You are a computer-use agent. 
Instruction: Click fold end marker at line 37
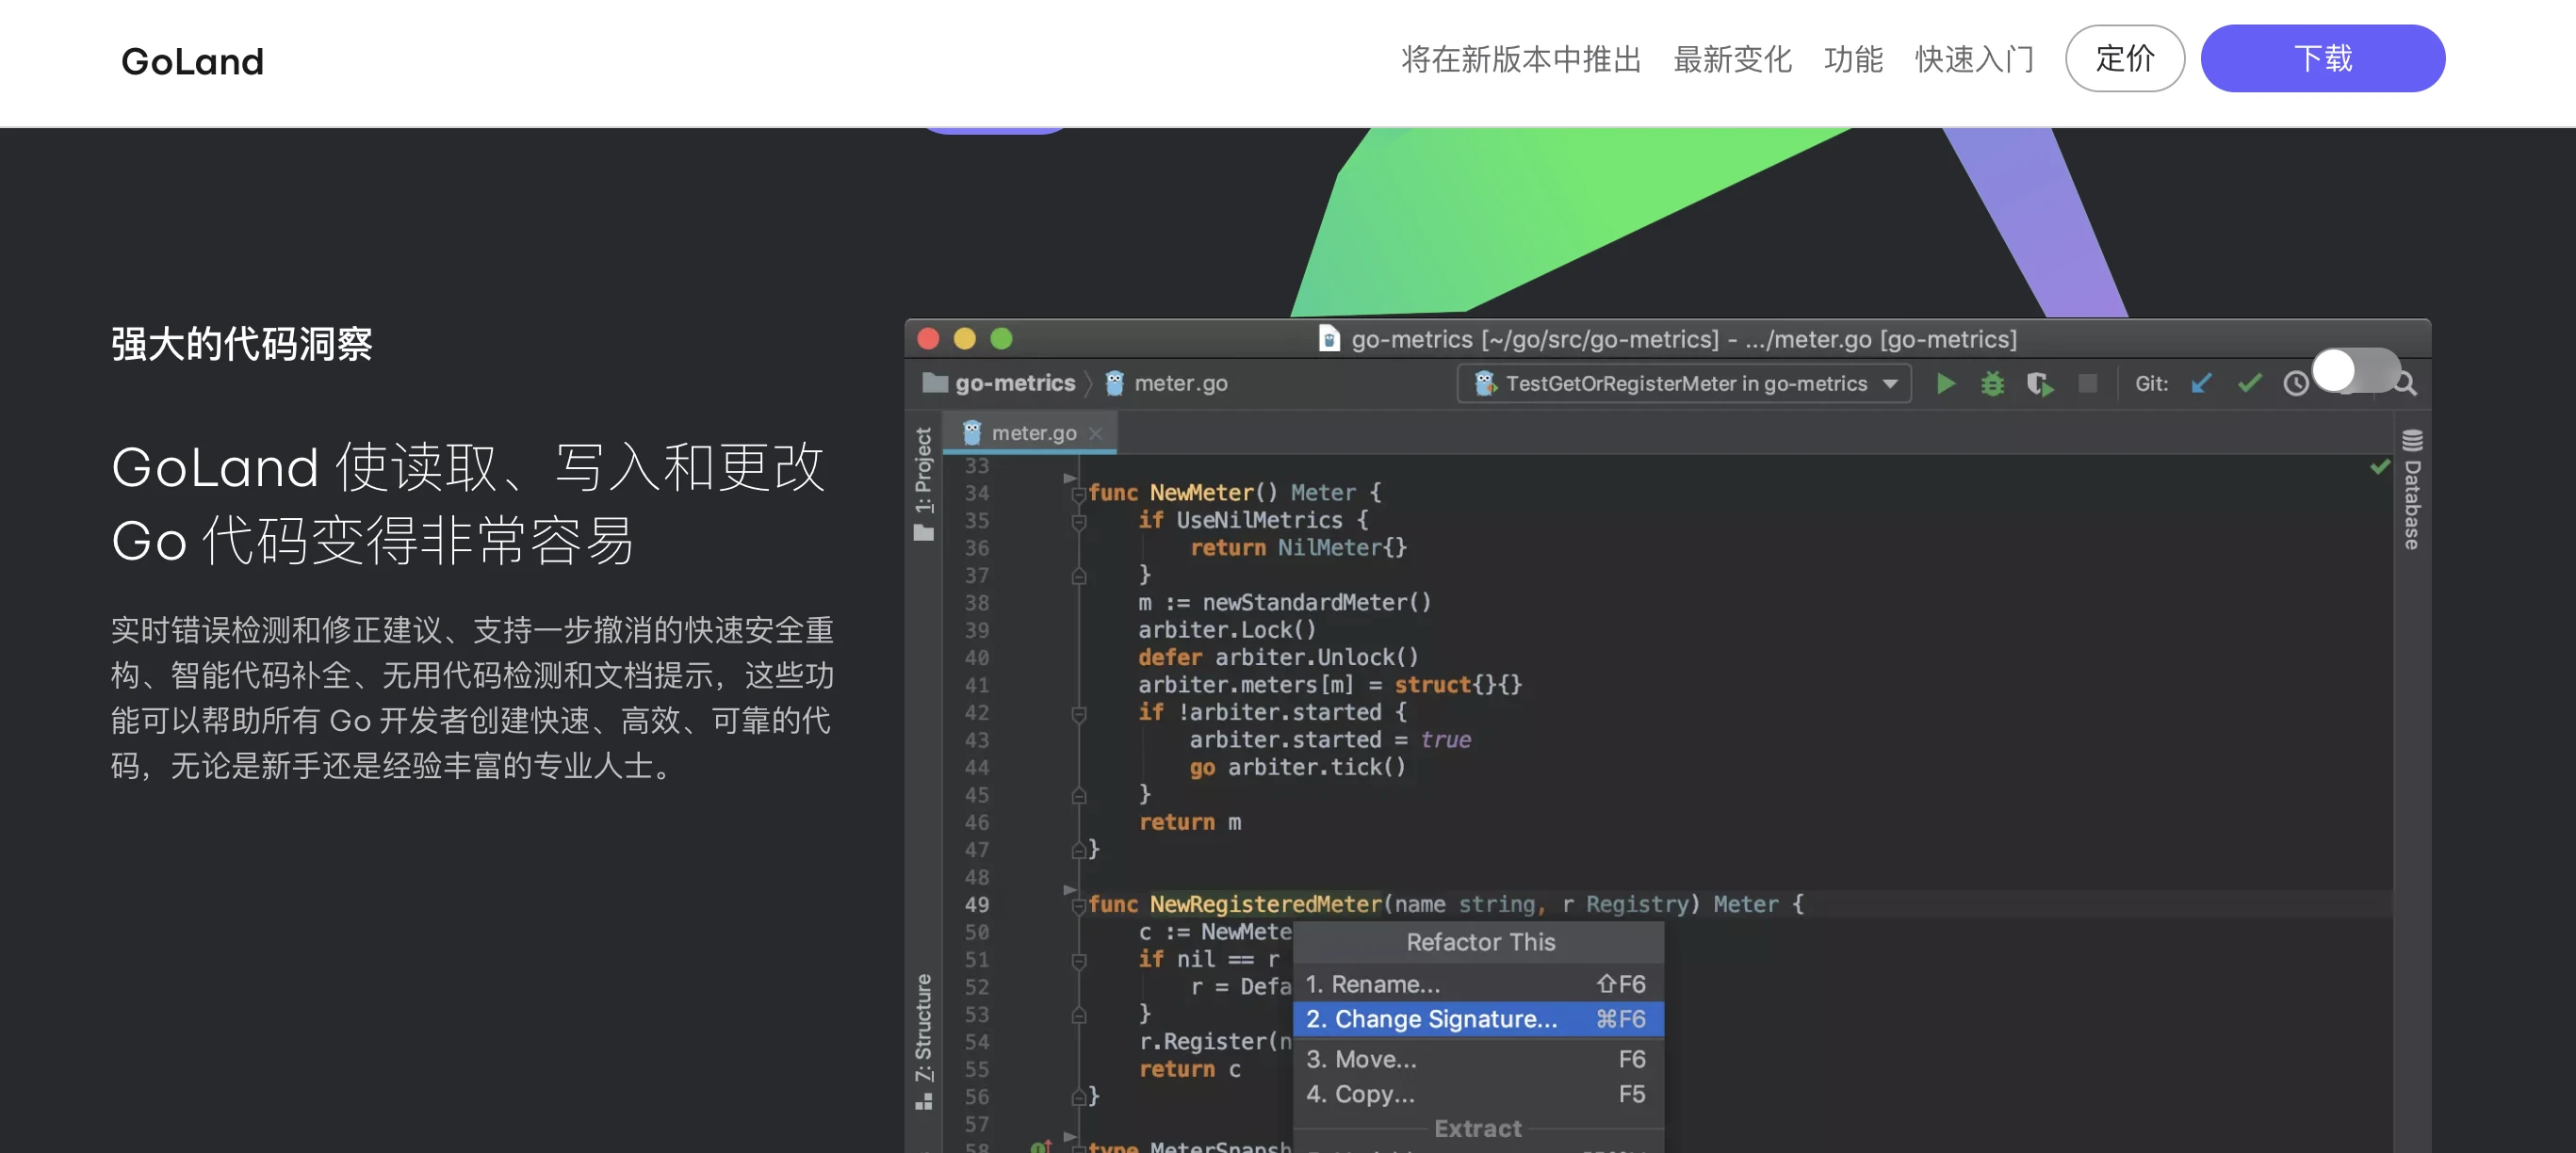tap(1078, 576)
